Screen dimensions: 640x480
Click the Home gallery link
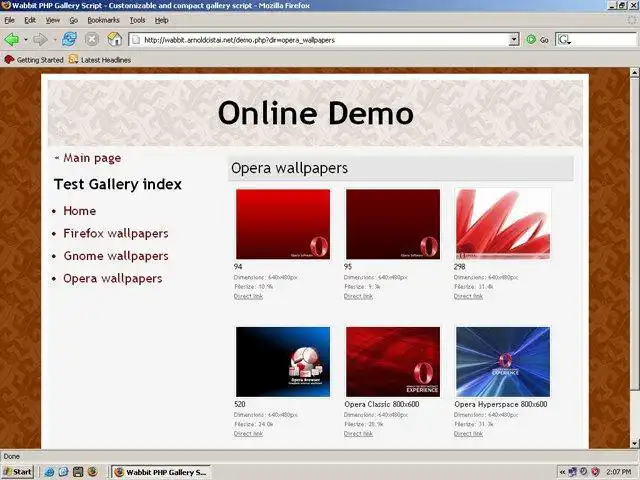[x=80, y=211]
